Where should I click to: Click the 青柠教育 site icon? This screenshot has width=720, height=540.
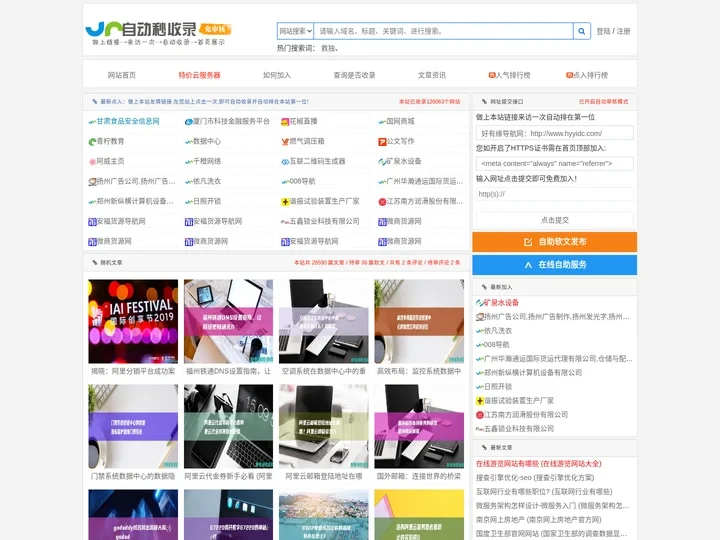pos(92,142)
